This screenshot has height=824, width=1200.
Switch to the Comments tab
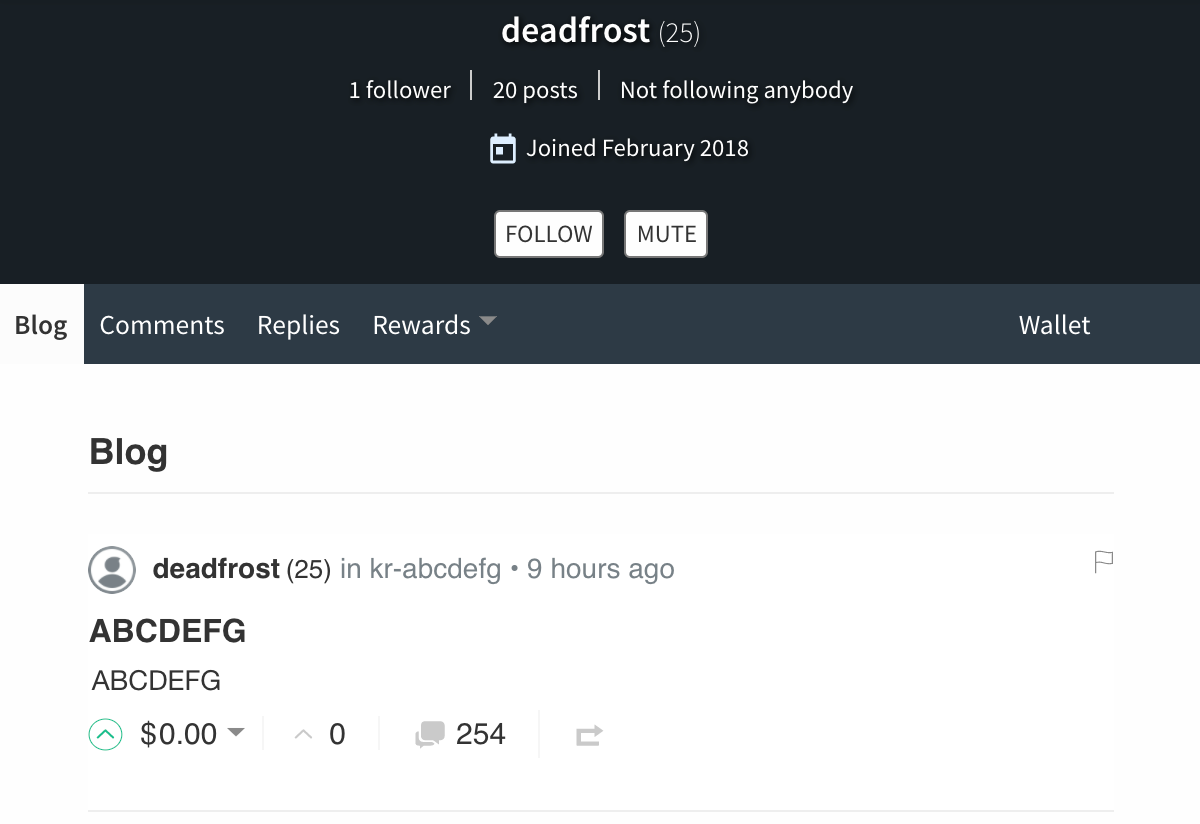tap(162, 325)
